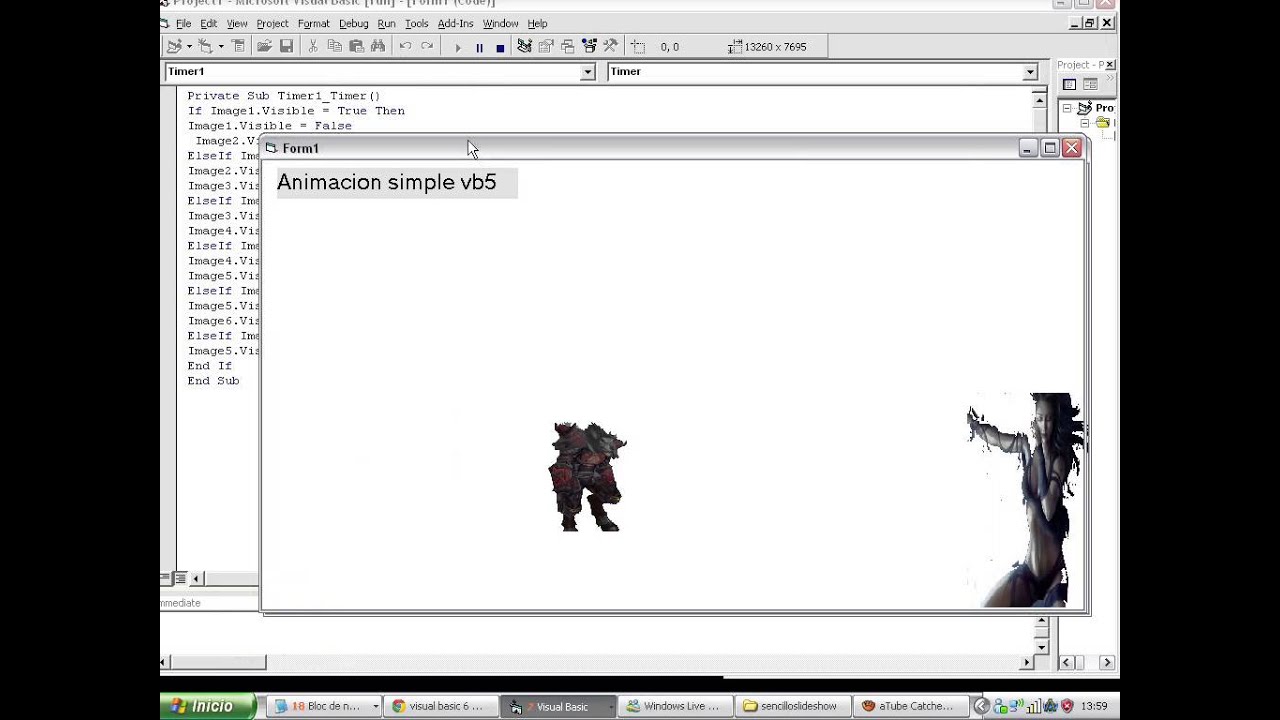This screenshot has height=720, width=1280.
Task: Open the Toolbox hammer-wrench icon
Action: [x=610, y=46]
